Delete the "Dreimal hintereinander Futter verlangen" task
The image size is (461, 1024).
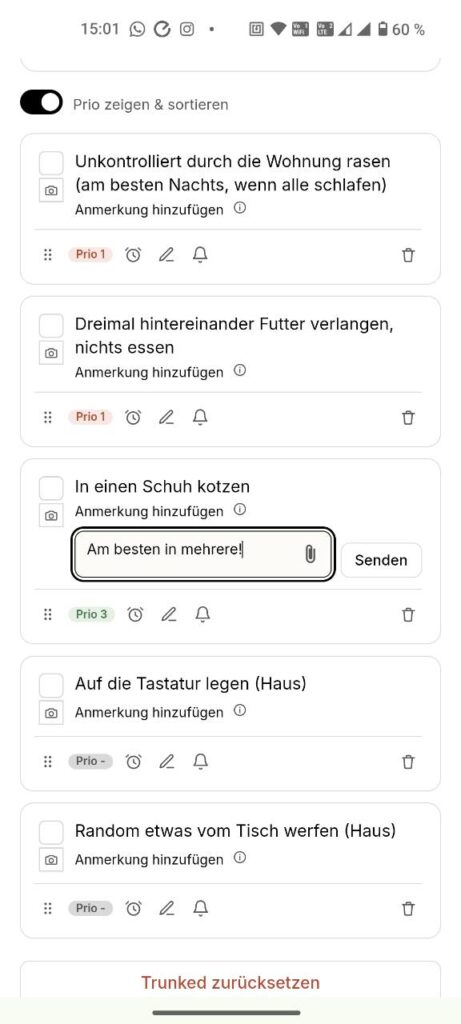click(x=408, y=417)
